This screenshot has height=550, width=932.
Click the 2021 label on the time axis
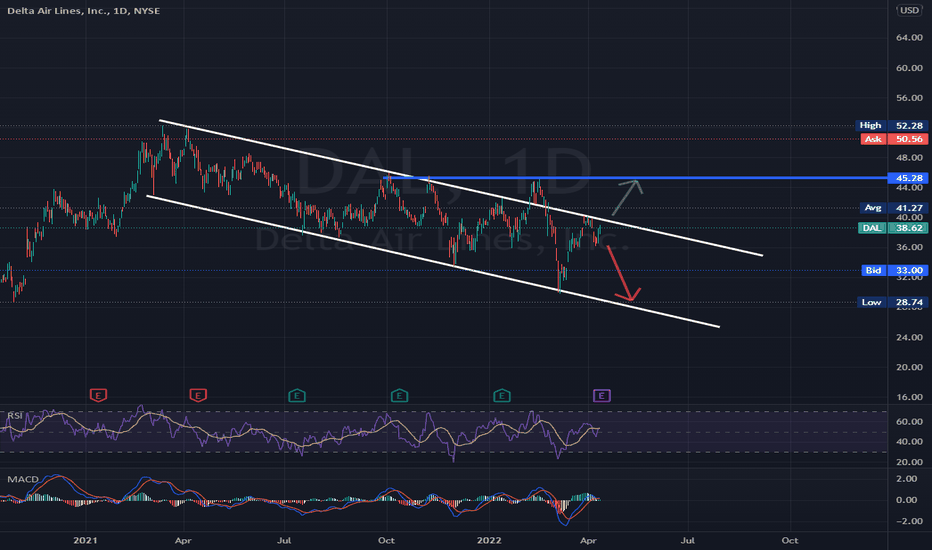click(85, 540)
